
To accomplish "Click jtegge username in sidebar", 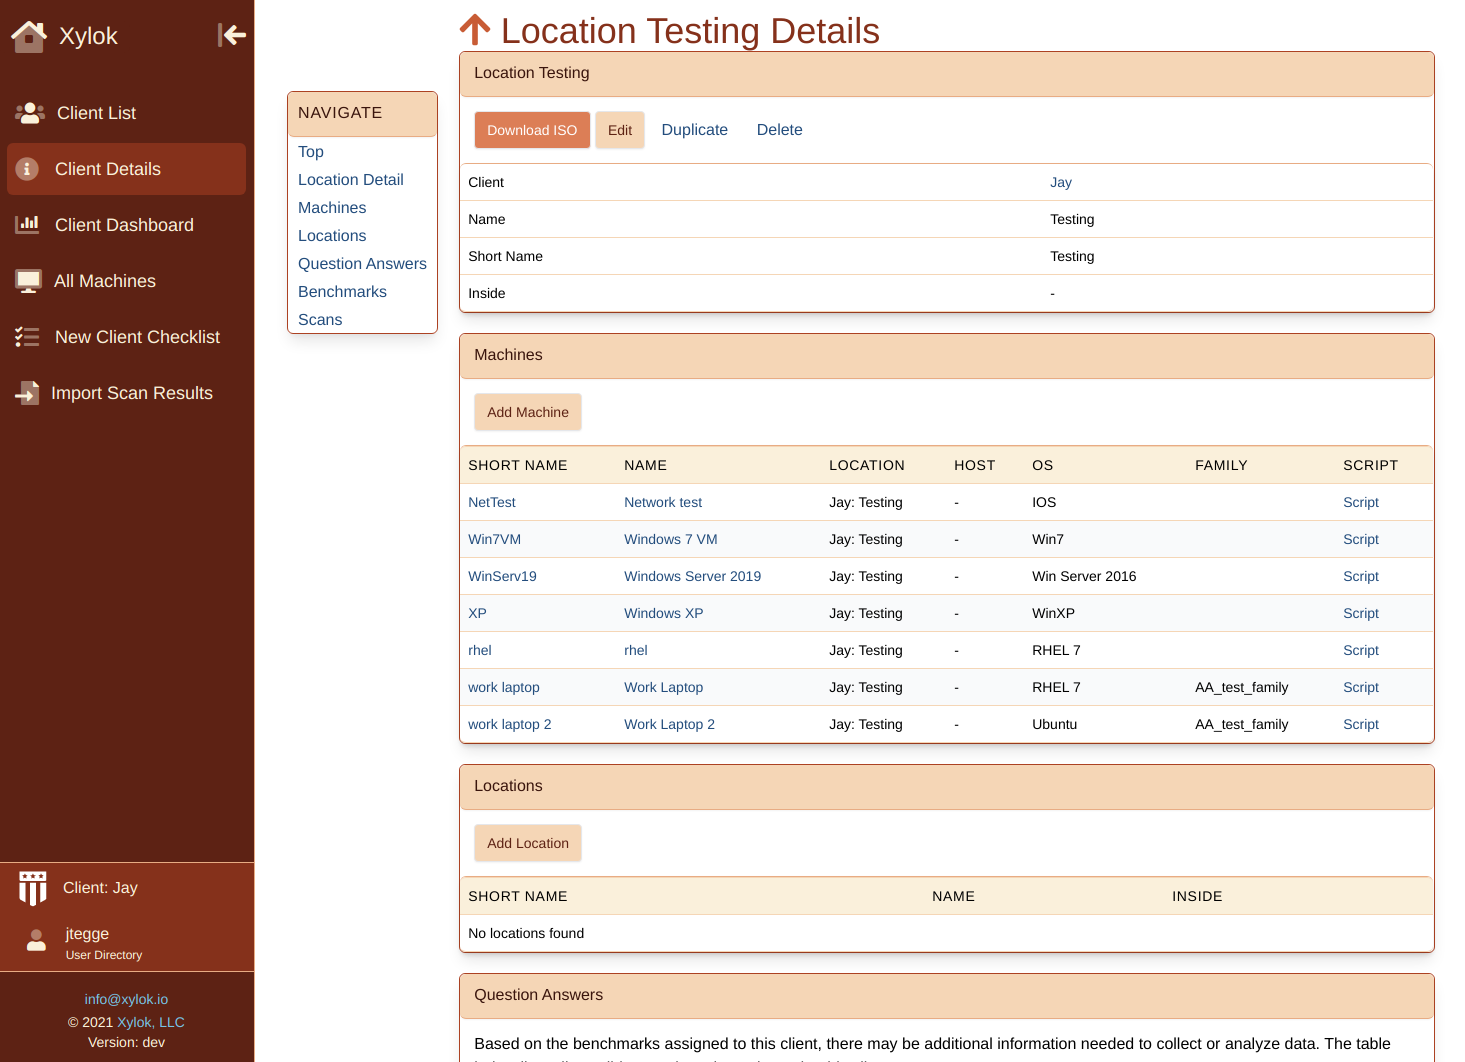I will (x=87, y=933).
